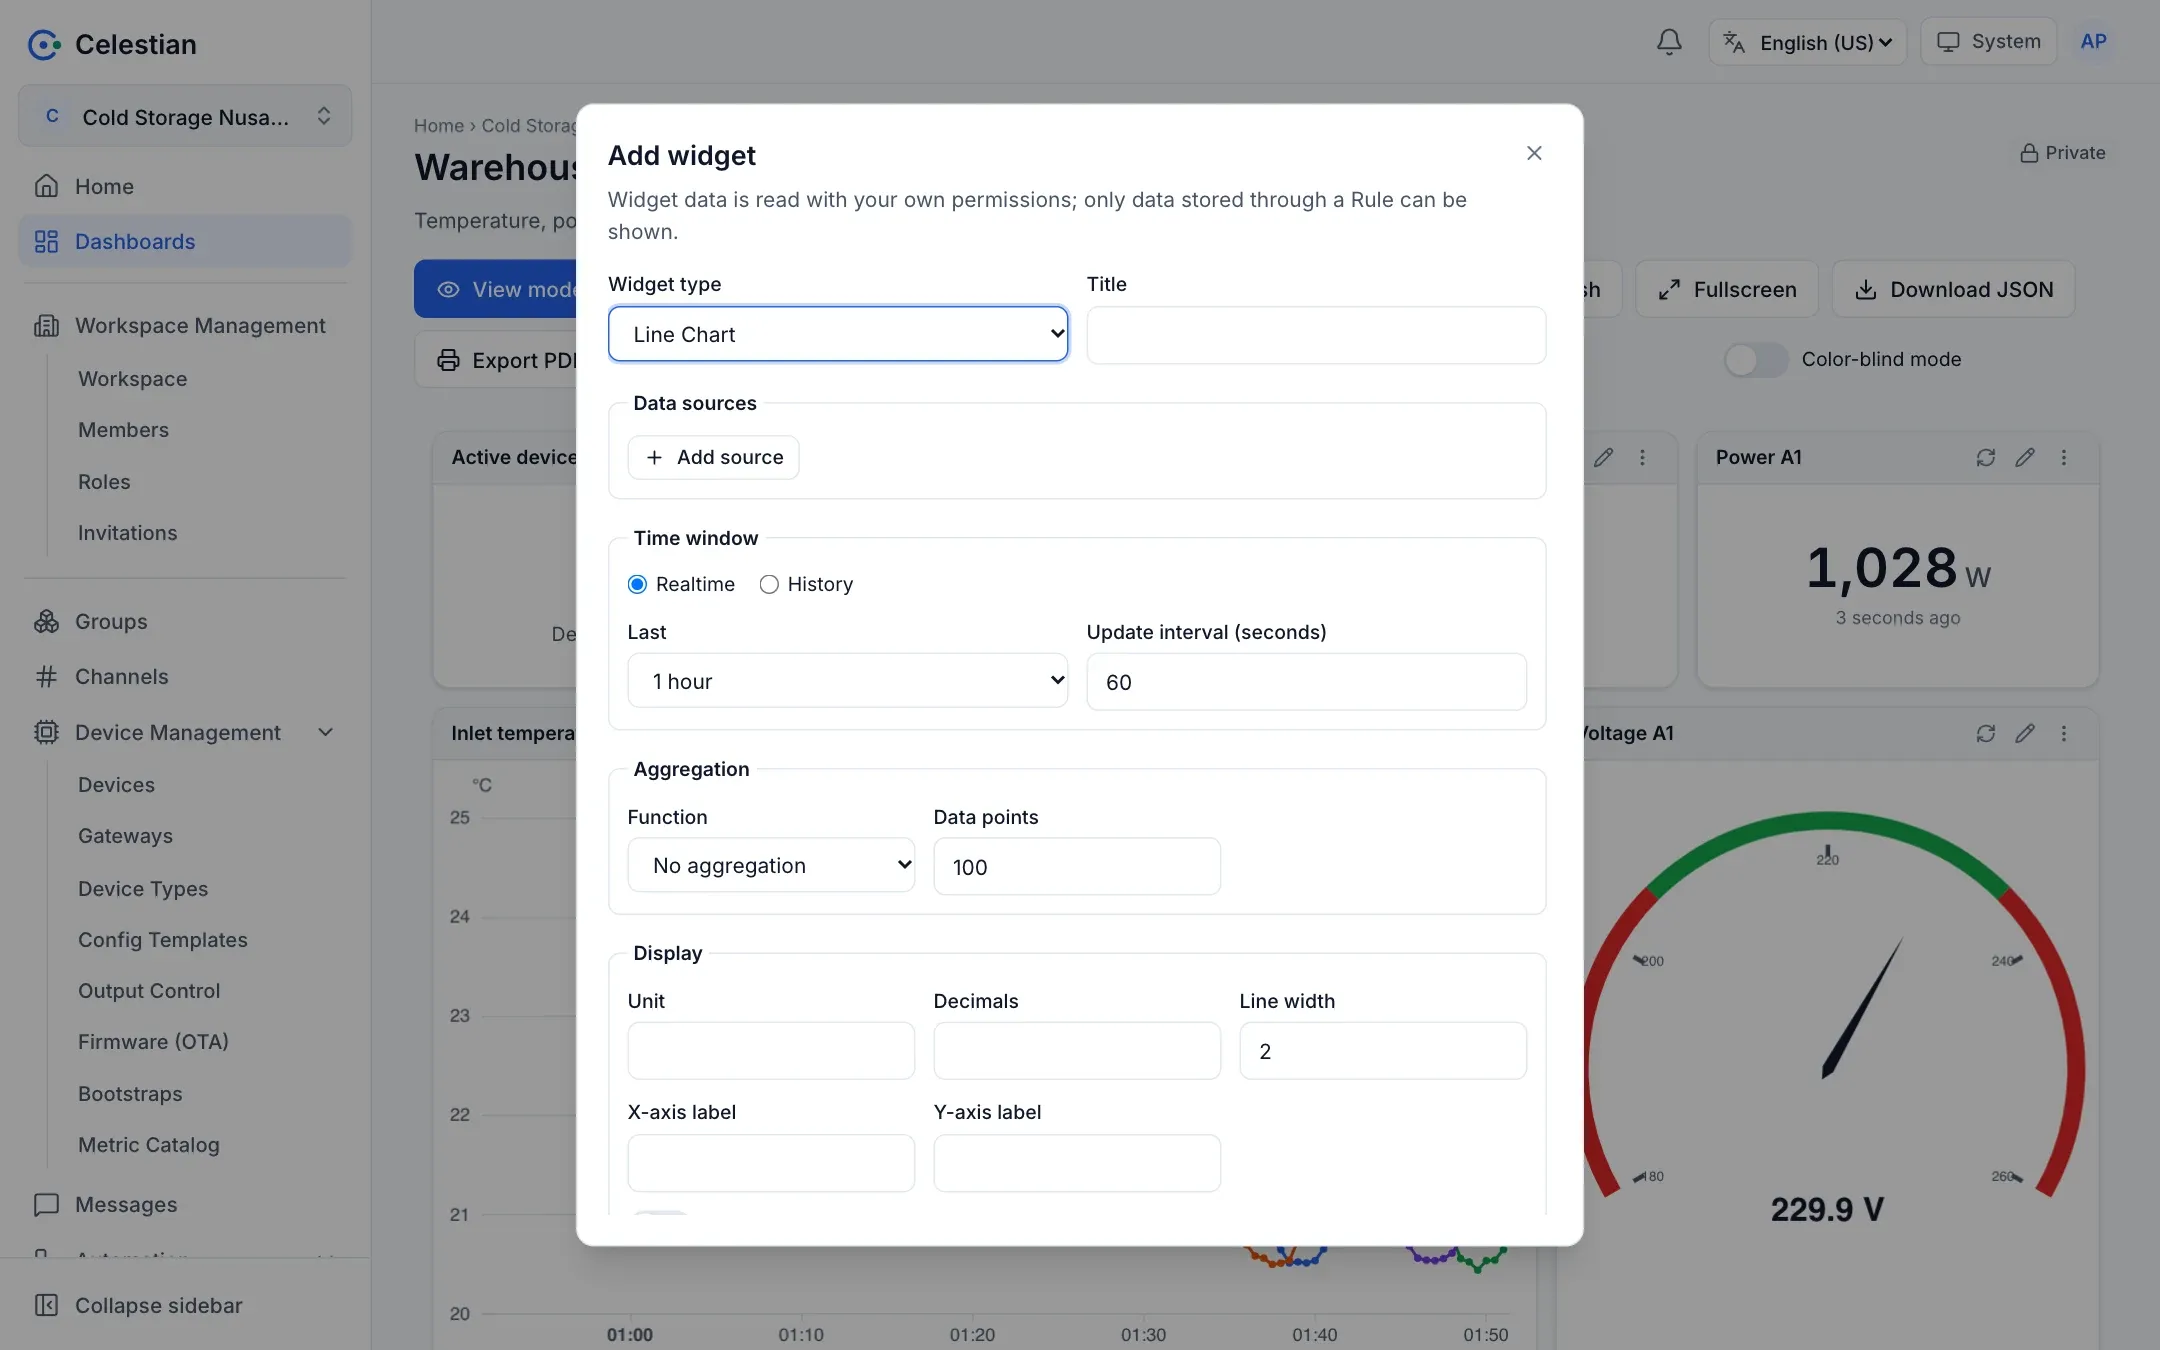
Task: Open the notifications bell
Action: pos(1669,42)
